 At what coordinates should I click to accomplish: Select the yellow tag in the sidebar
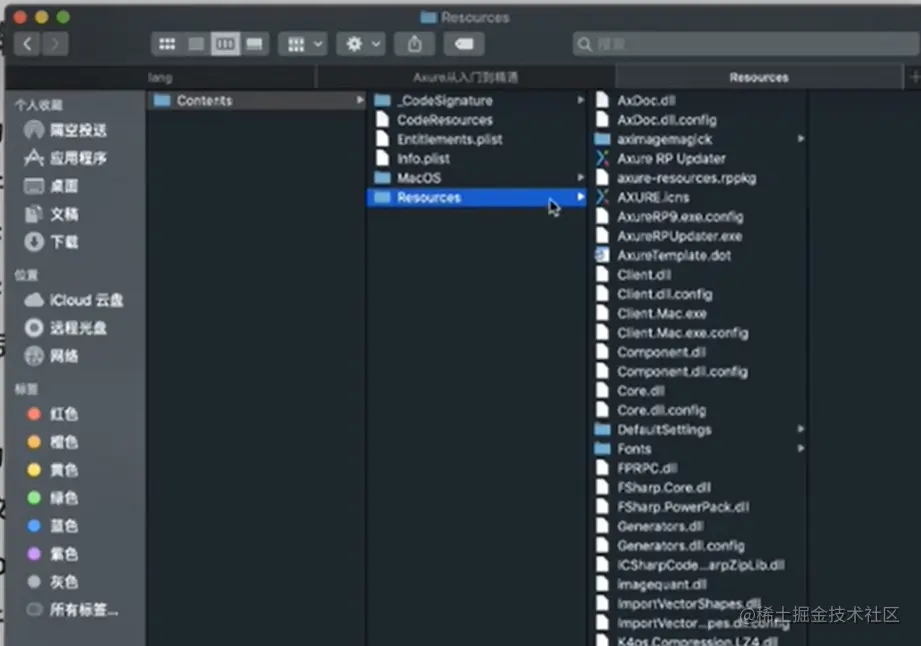(x=52, y=470)
